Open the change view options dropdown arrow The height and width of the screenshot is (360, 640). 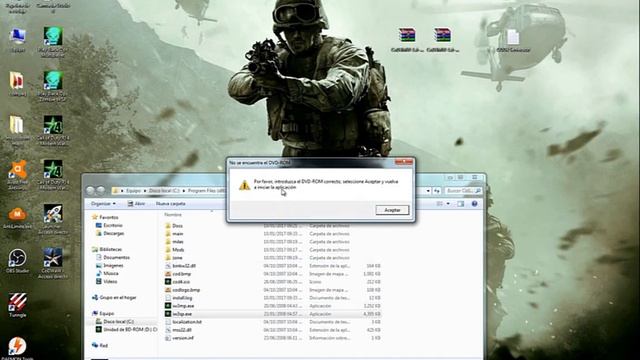click(448, 204)
